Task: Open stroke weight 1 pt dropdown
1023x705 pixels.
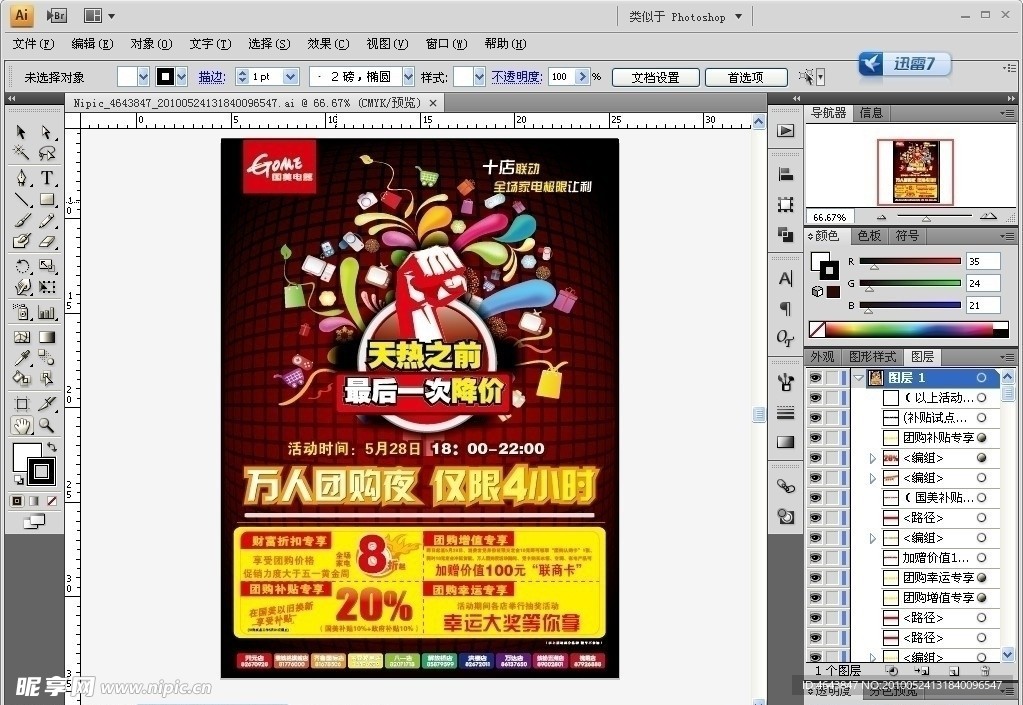Action: 291,77
